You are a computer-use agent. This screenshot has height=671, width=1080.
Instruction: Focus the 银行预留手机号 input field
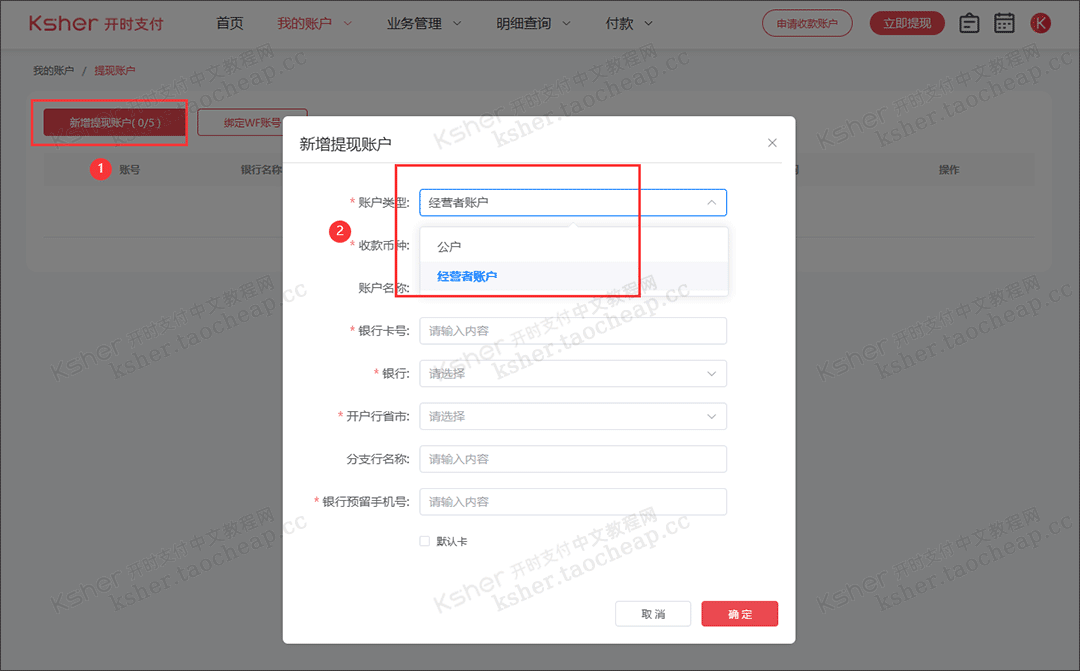[573, 502]
